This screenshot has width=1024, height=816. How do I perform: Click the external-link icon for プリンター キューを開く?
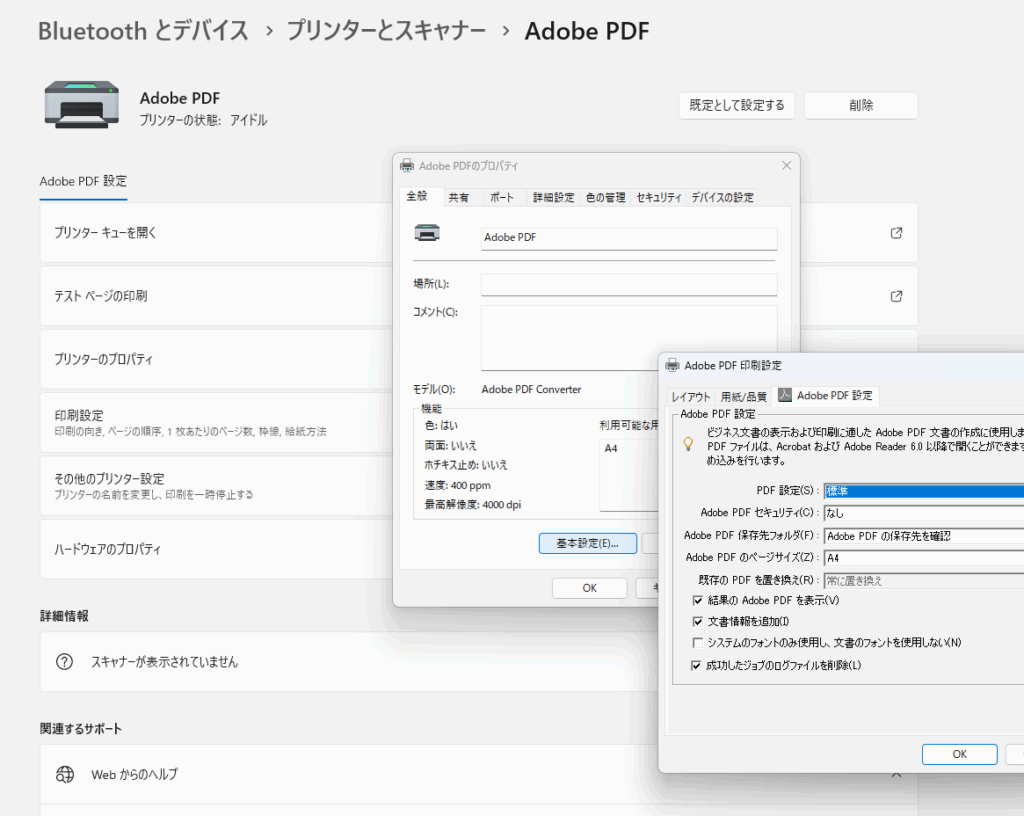pyautogui.click(x=896, y=233)
